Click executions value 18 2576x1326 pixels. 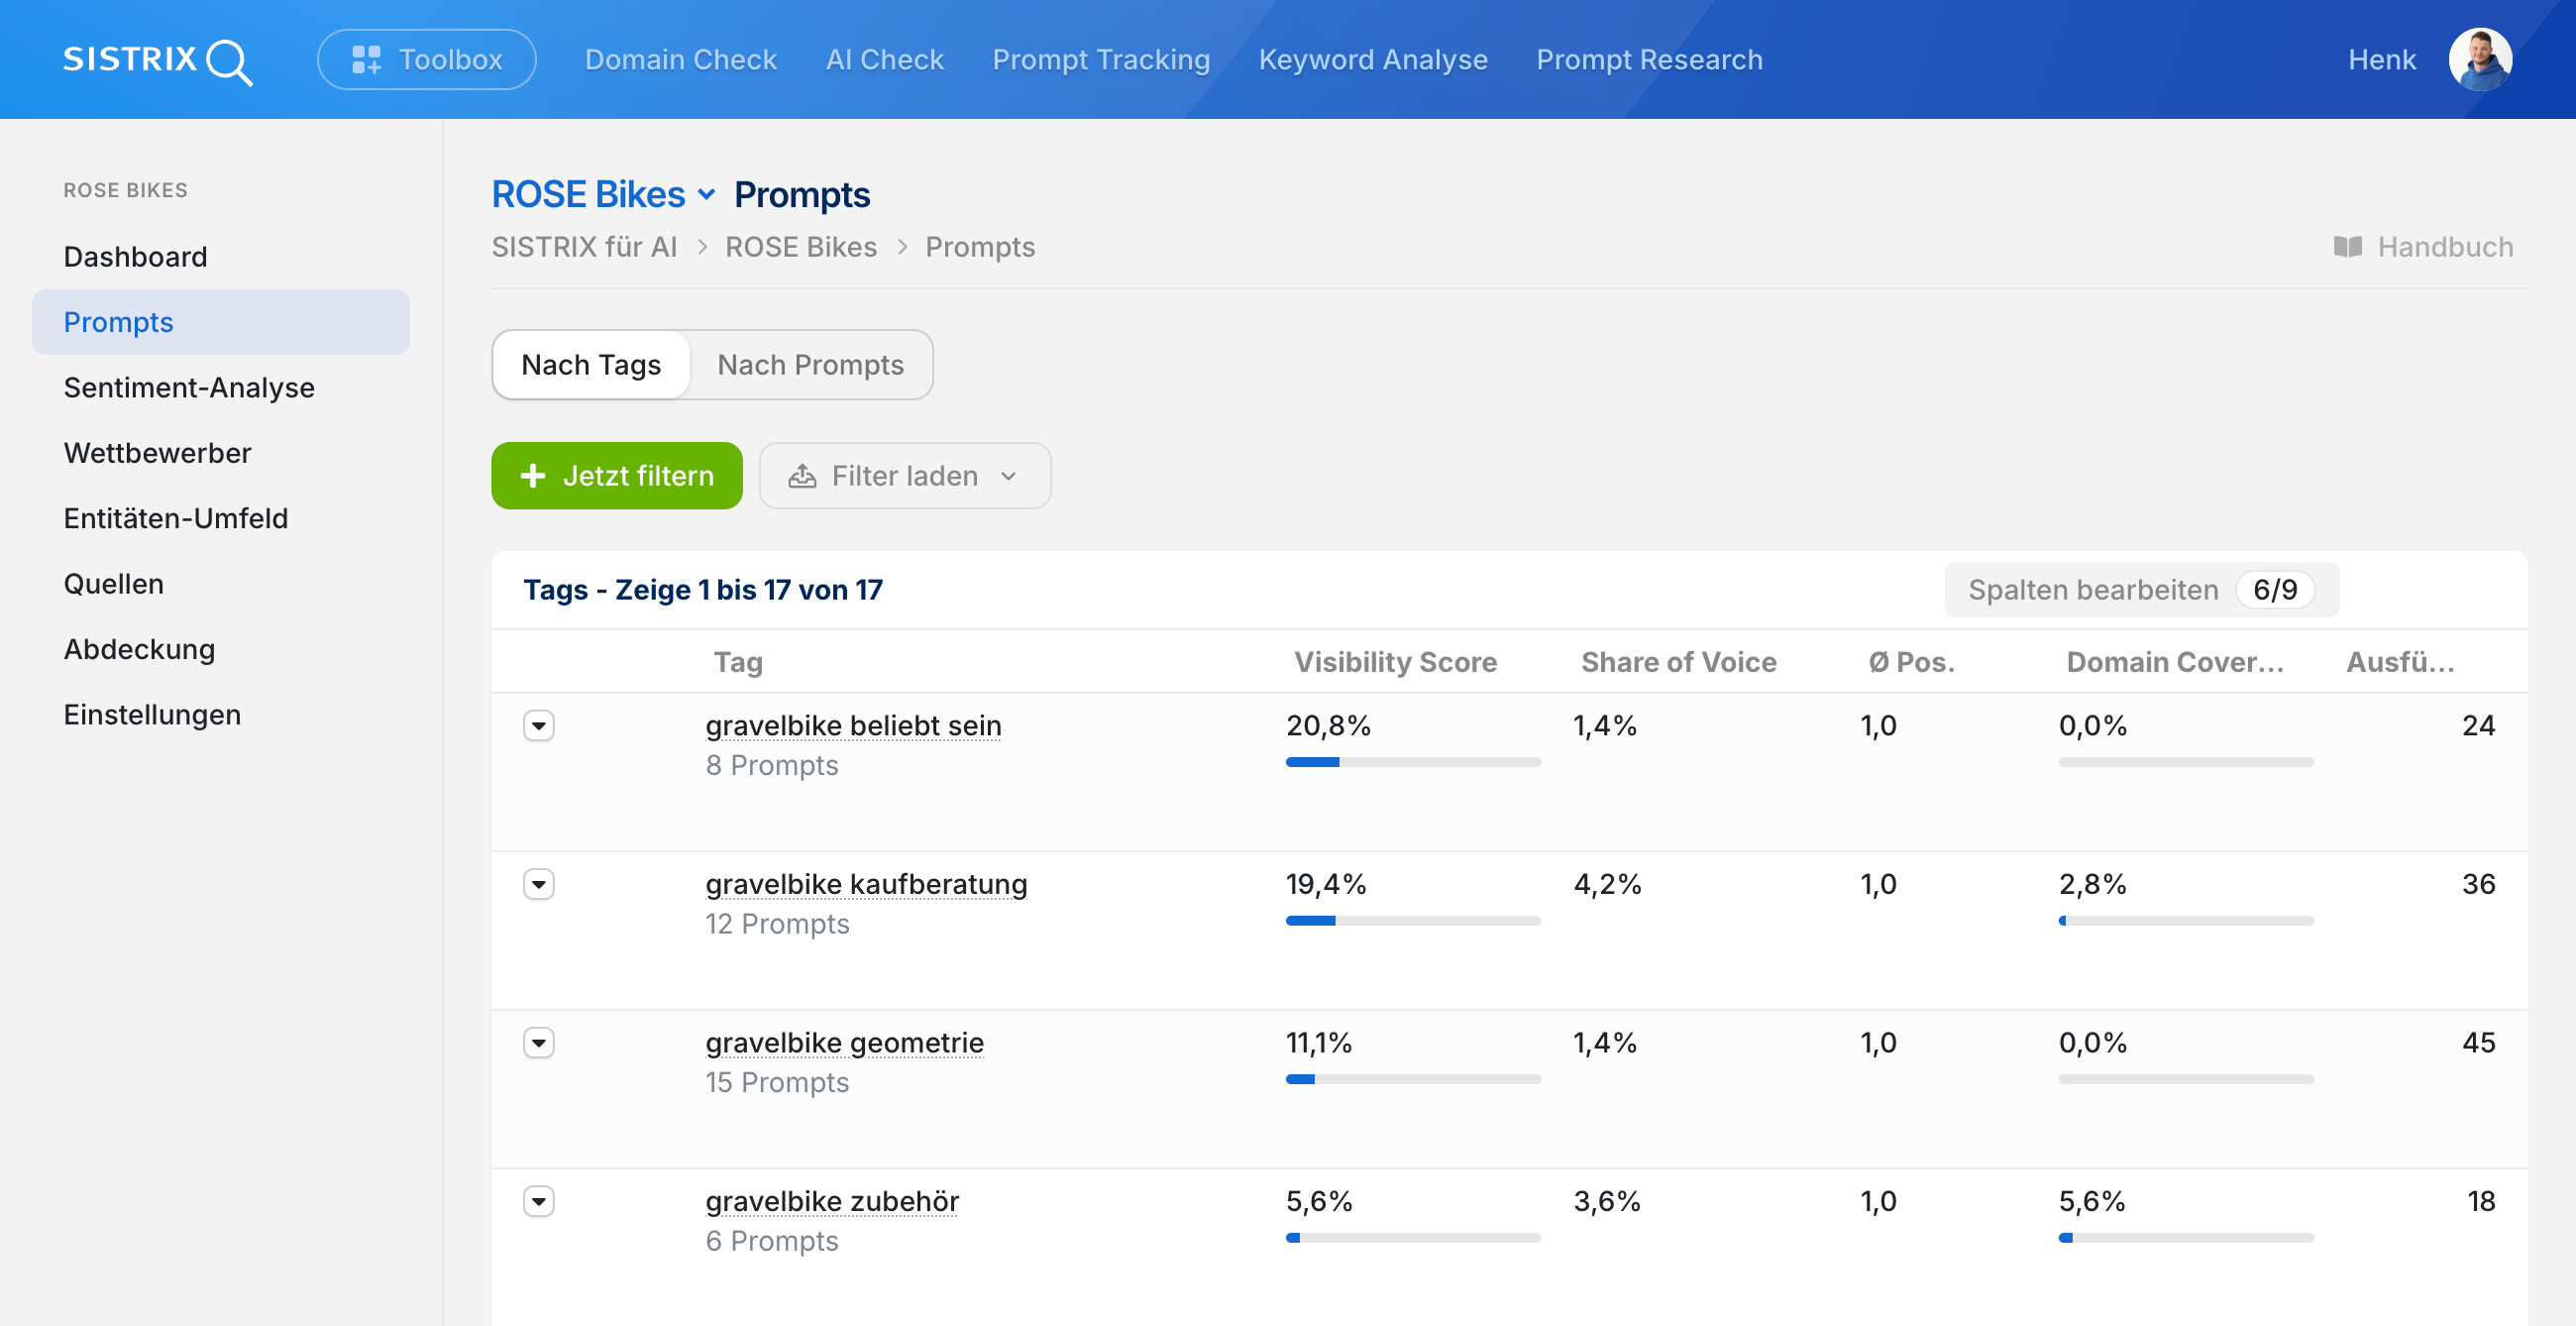[2481, 1201]
